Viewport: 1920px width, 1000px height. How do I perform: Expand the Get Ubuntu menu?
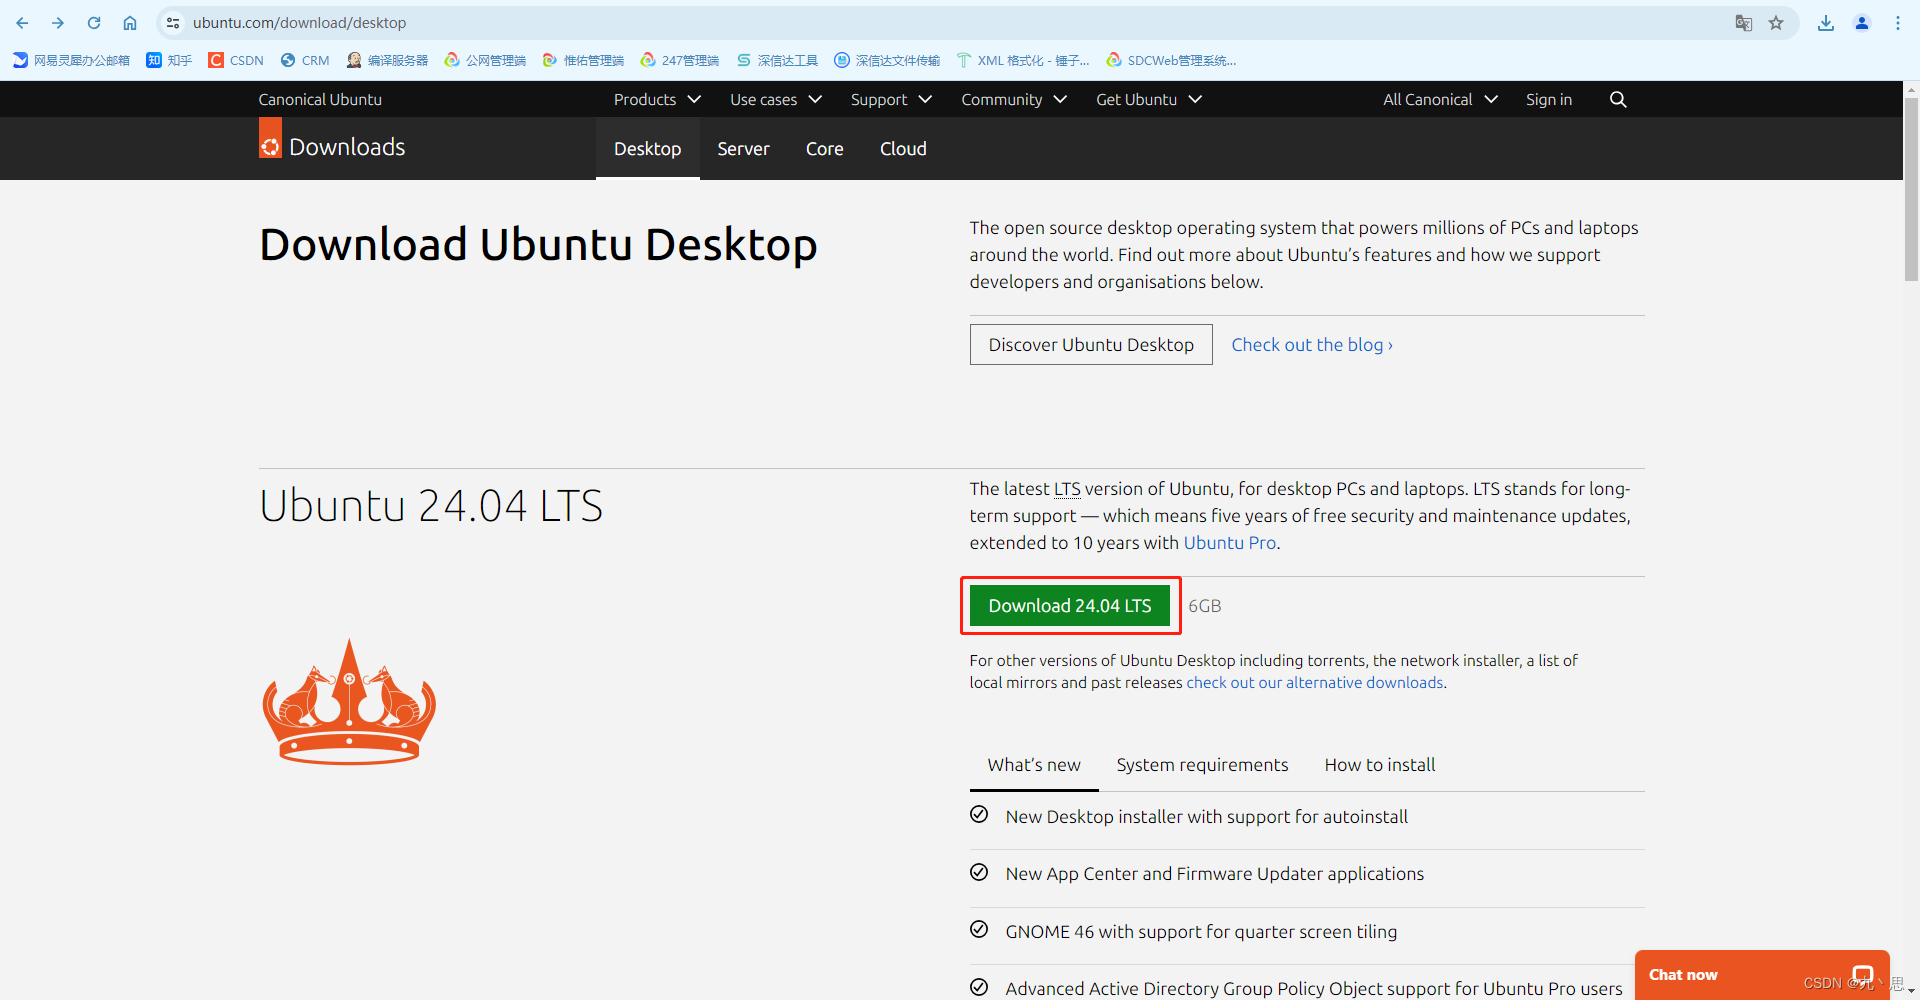(x=1149, y=99)
